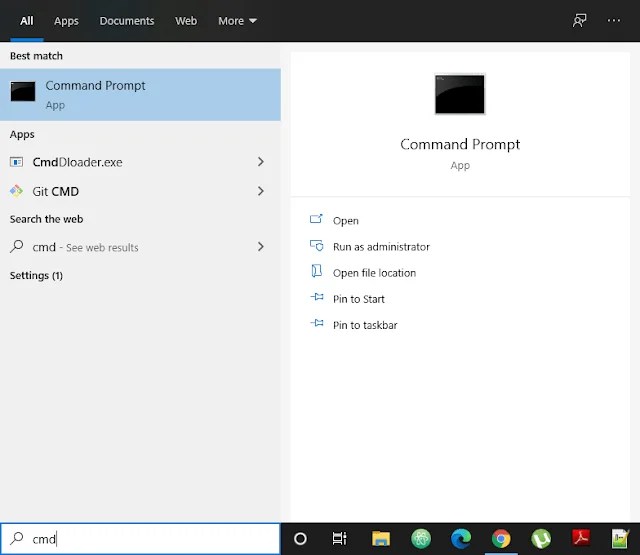Click the web search magnifier icon beside cmd
640x555 pixels.
pos(16,246)
